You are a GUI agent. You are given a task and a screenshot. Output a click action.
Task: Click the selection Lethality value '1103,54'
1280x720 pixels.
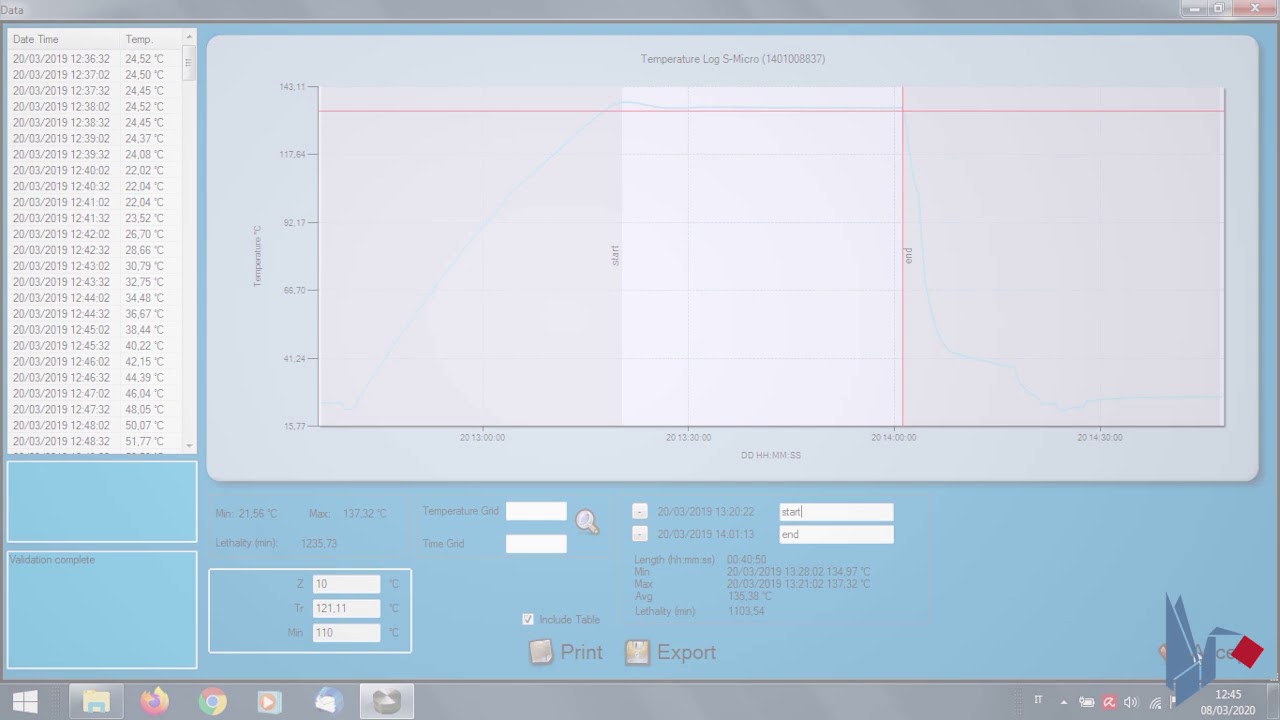pos(746,611)
